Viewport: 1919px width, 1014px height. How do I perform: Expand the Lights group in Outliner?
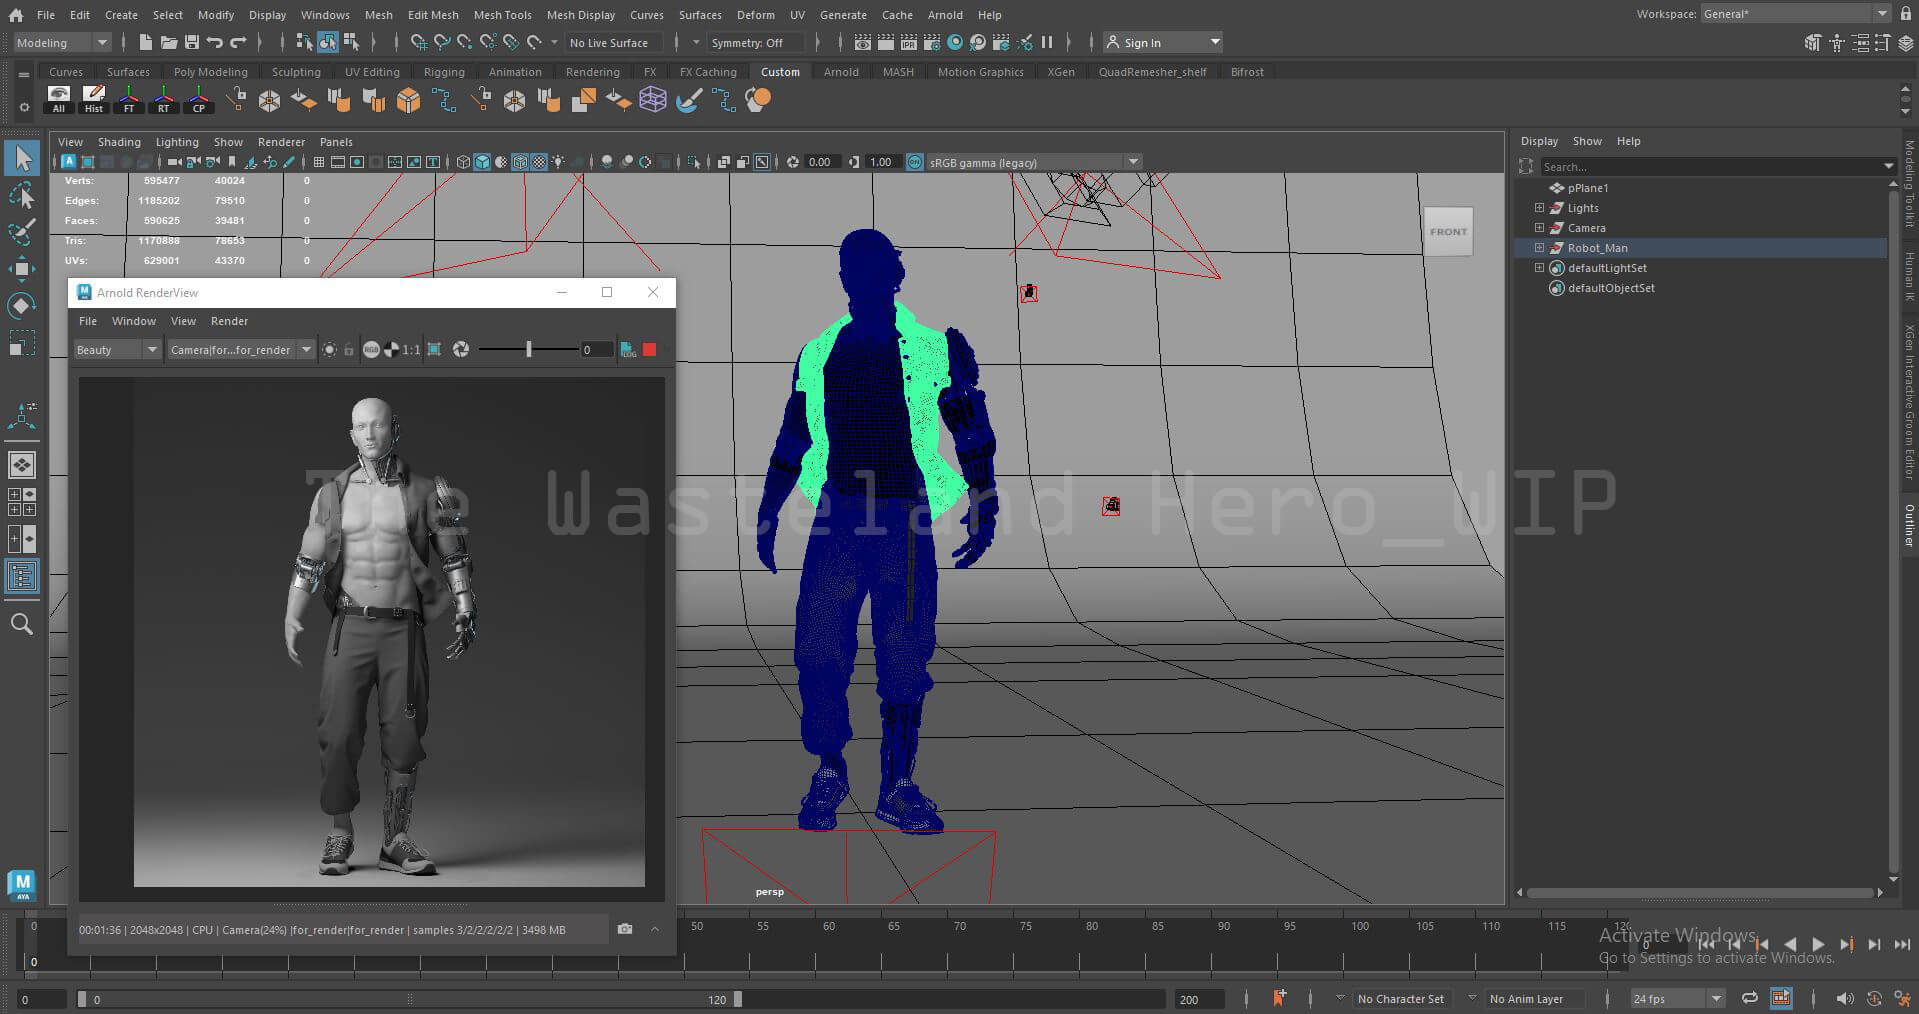point(1539,208)
